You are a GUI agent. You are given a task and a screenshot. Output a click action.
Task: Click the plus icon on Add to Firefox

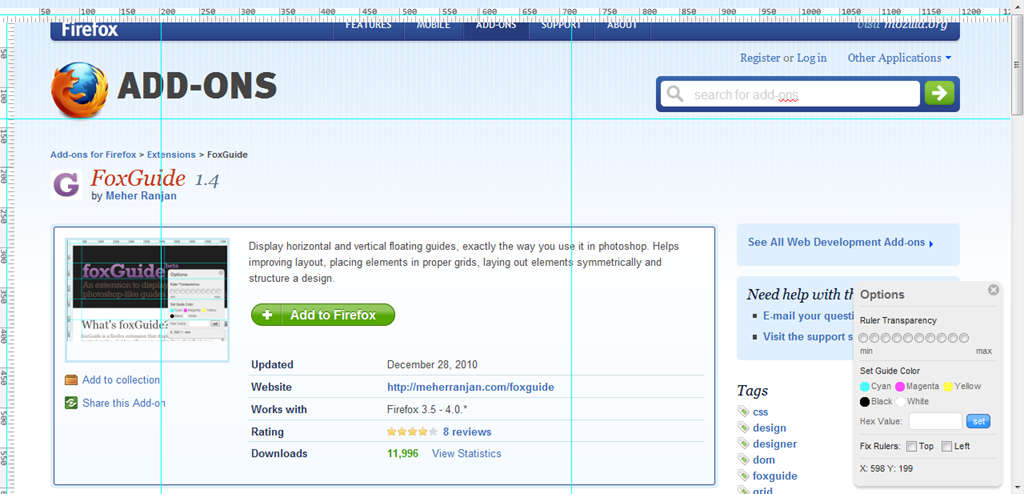267,315
